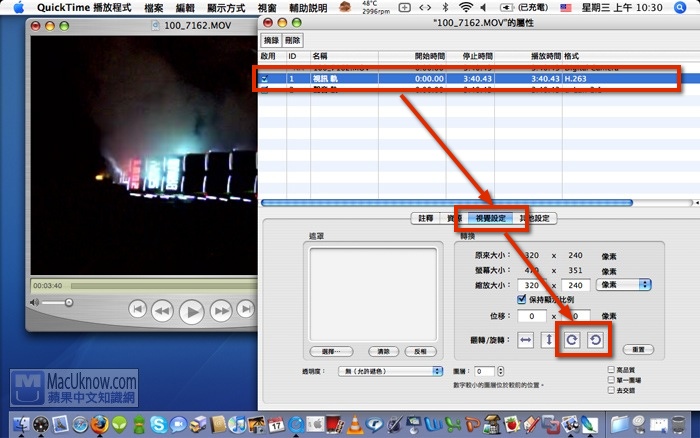Click the player volume slider
700x438 pixels.
[56, 303]
